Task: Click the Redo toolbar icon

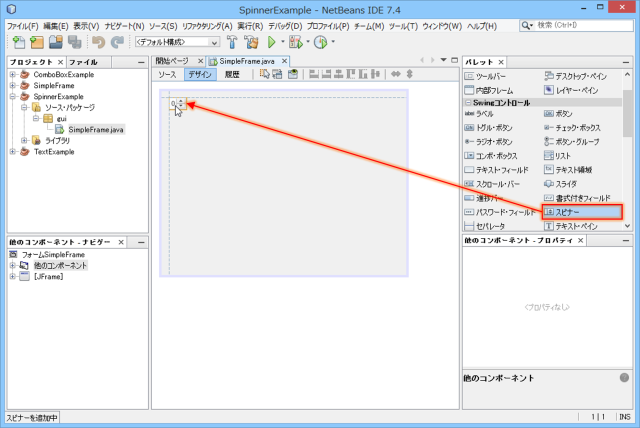Action: click(118, 42)
